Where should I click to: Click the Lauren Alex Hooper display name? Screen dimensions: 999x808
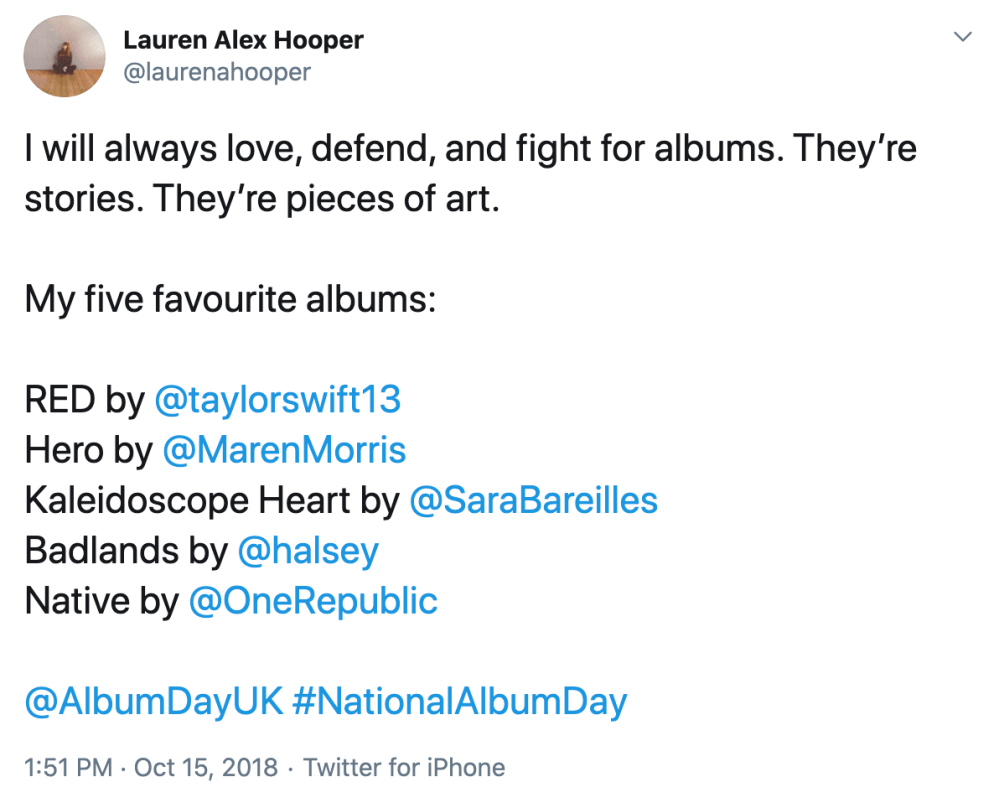[x=243, y=41]
